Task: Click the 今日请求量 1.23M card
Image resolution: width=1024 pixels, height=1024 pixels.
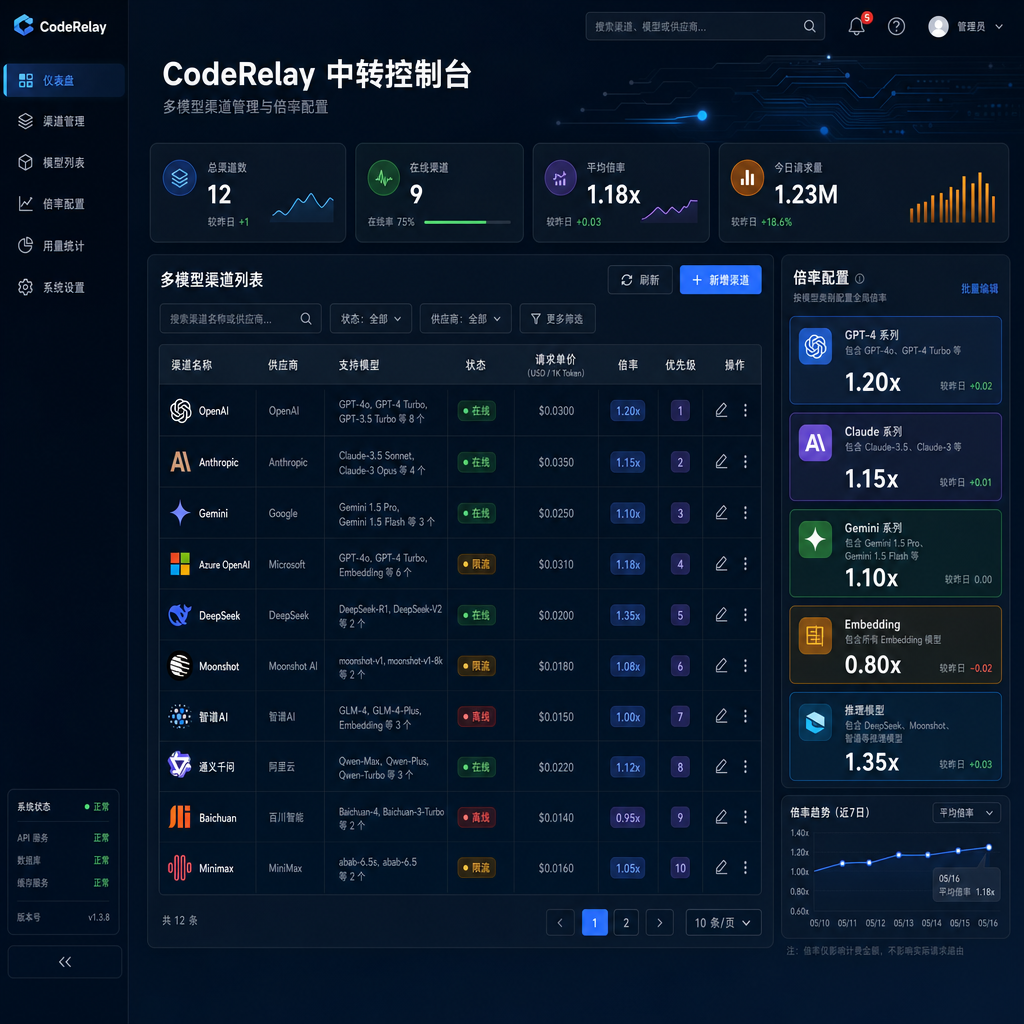Action: tap(863, 193)
